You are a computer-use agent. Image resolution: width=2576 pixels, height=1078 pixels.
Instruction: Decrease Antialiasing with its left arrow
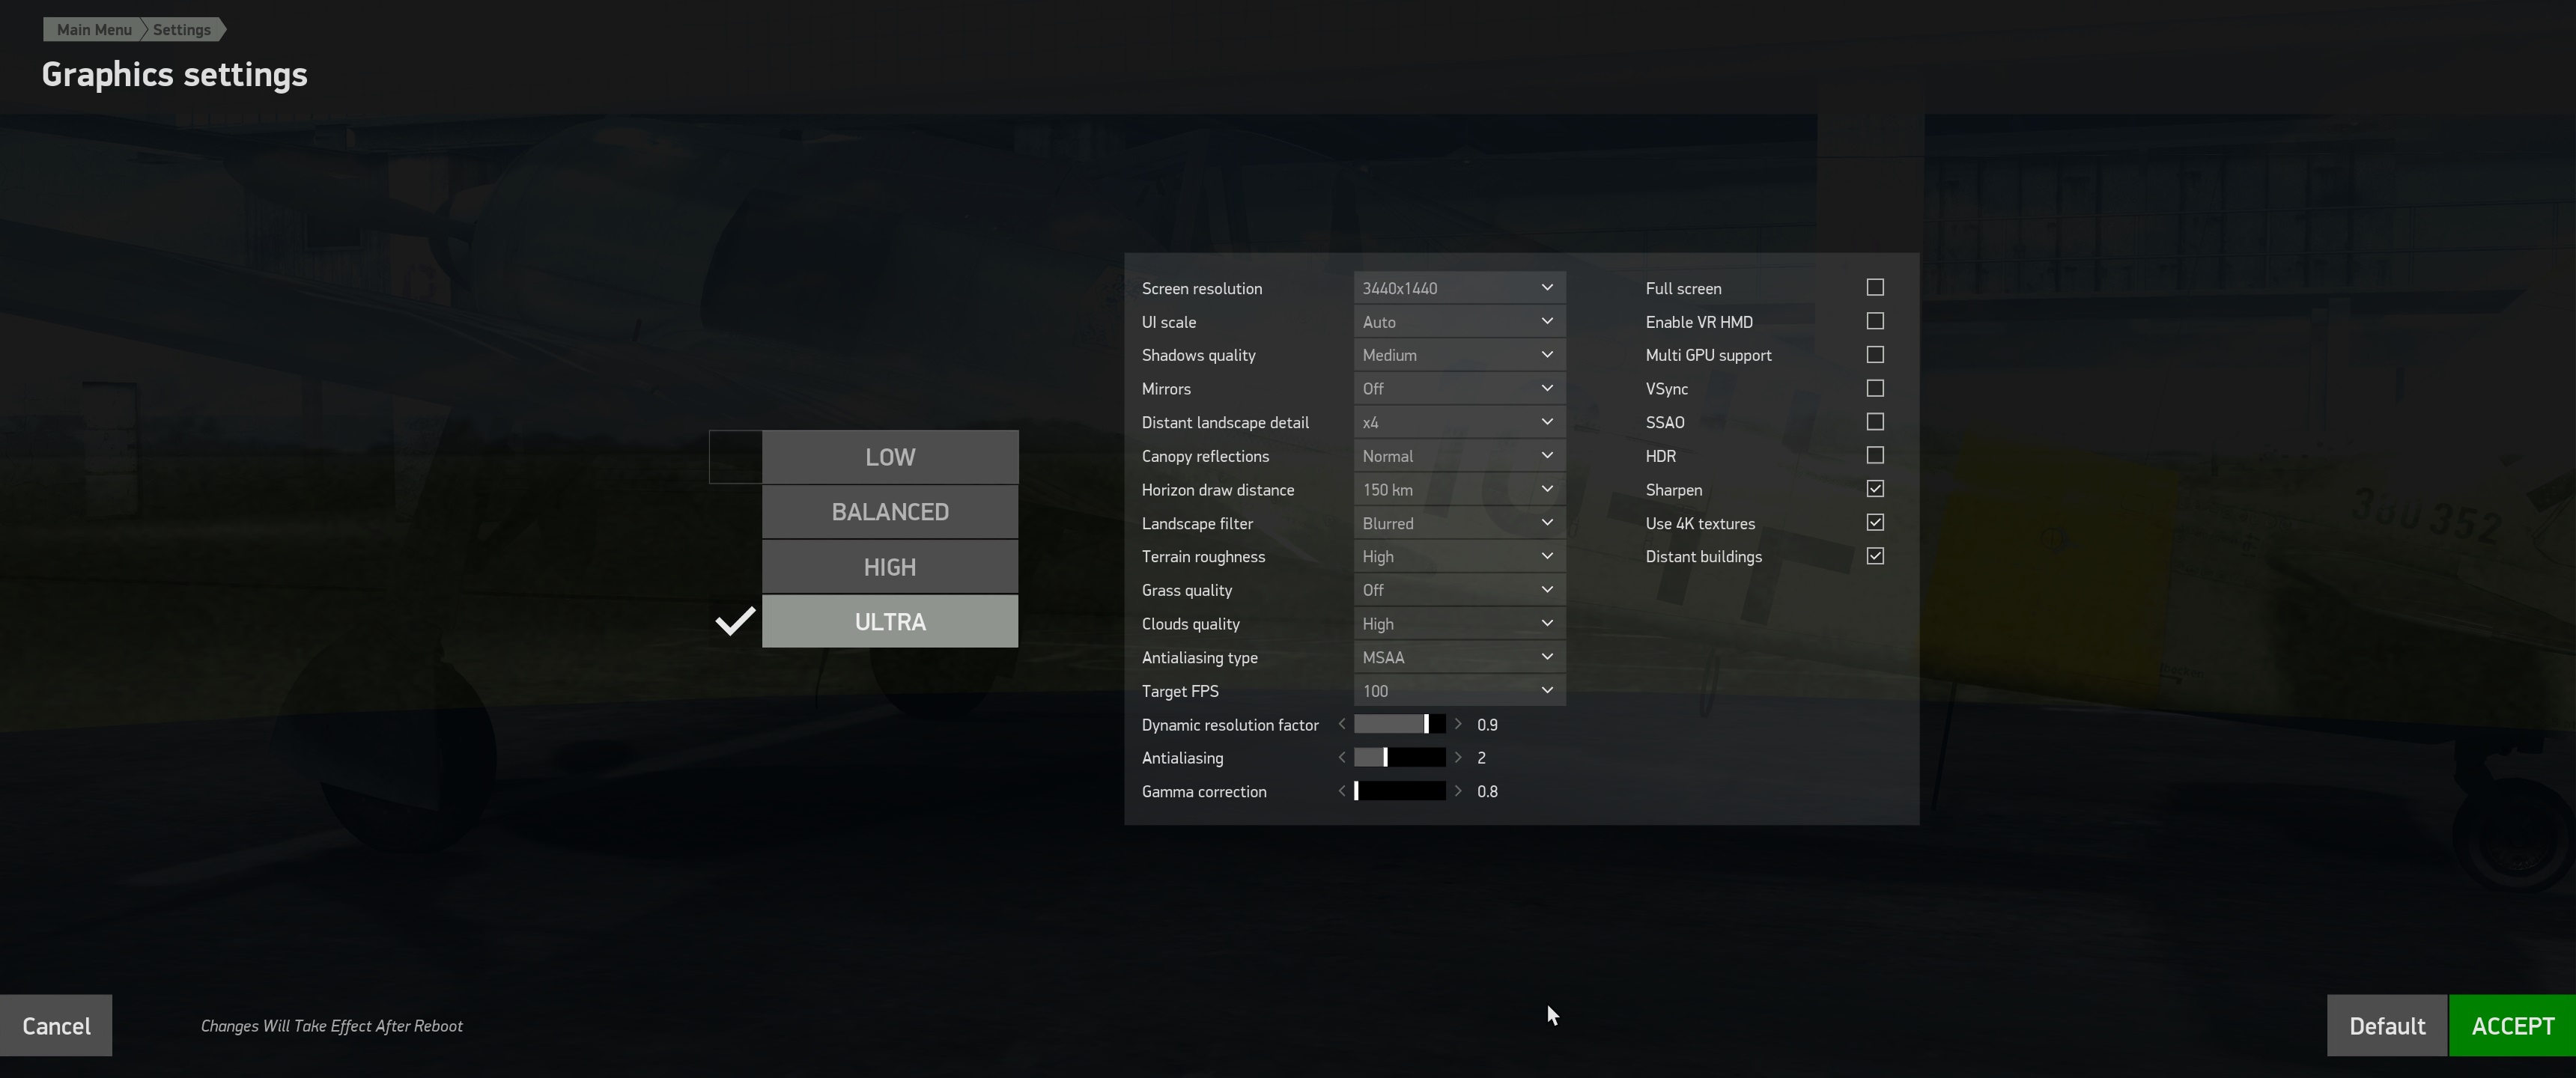coord(1342,757)
